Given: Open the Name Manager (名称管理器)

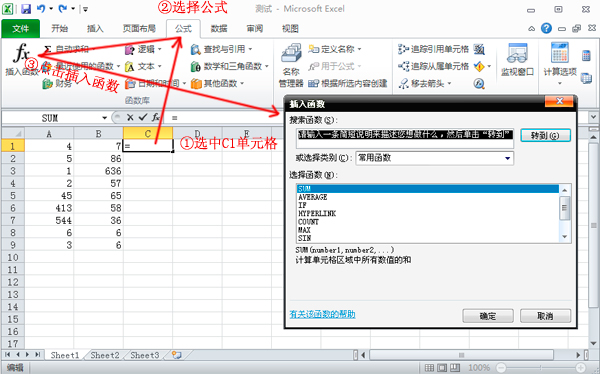Looking at the screenshot, I should click(x=291, y=65).
